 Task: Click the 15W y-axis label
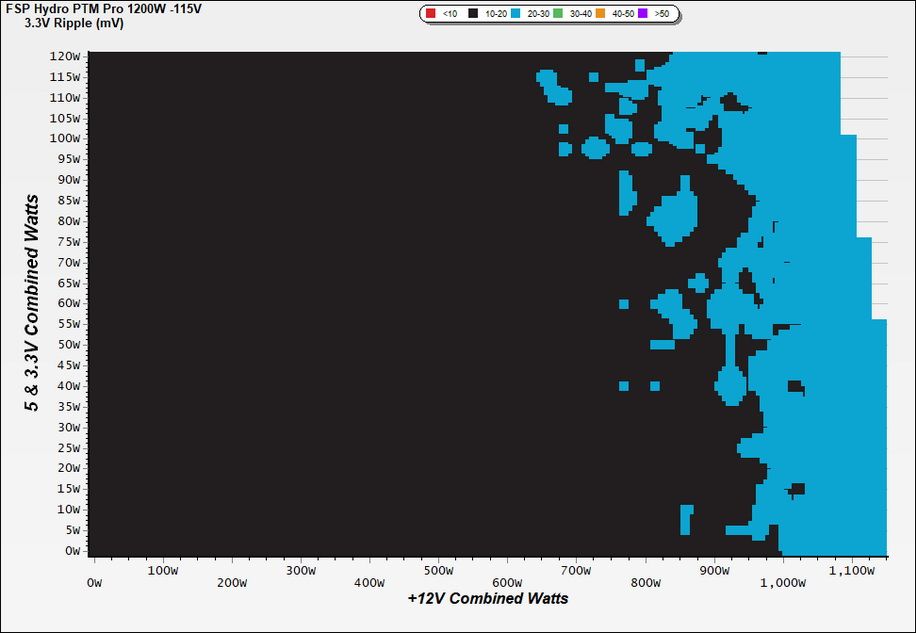point(68,488)
